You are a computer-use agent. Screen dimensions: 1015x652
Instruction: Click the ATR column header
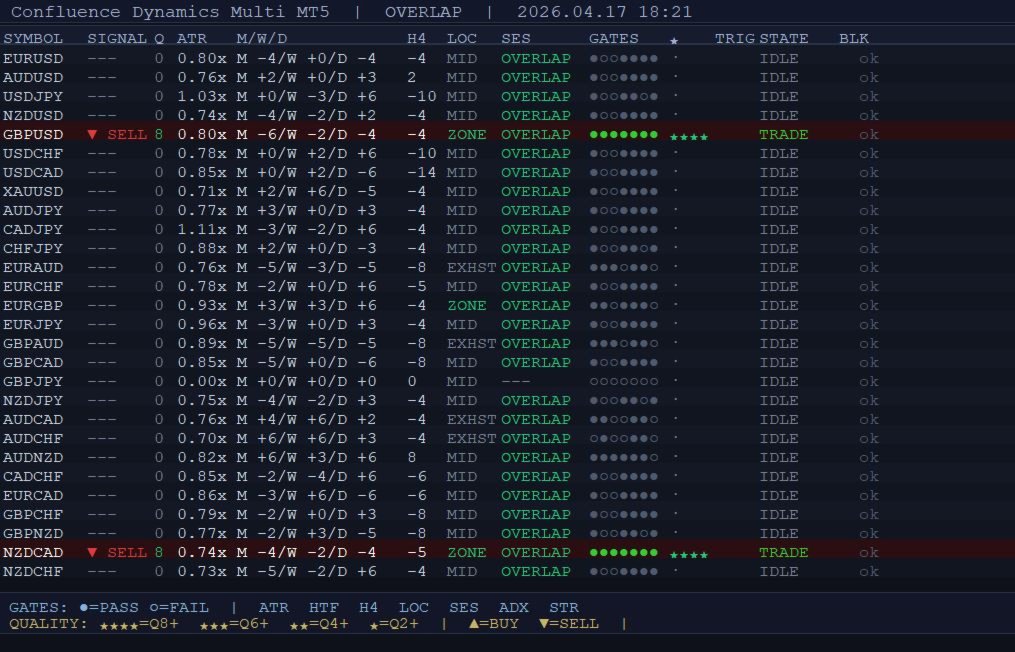(x=192, y=39)
